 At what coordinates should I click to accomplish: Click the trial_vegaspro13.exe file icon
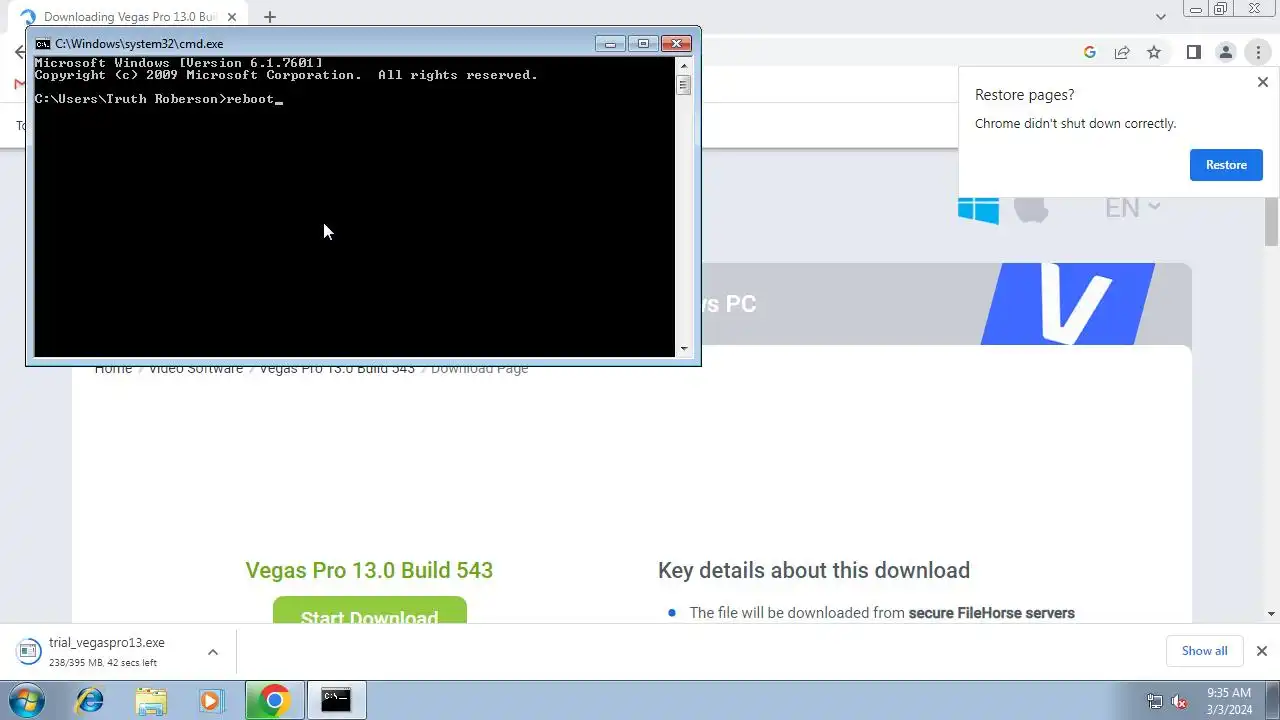(x=28, y=651)
